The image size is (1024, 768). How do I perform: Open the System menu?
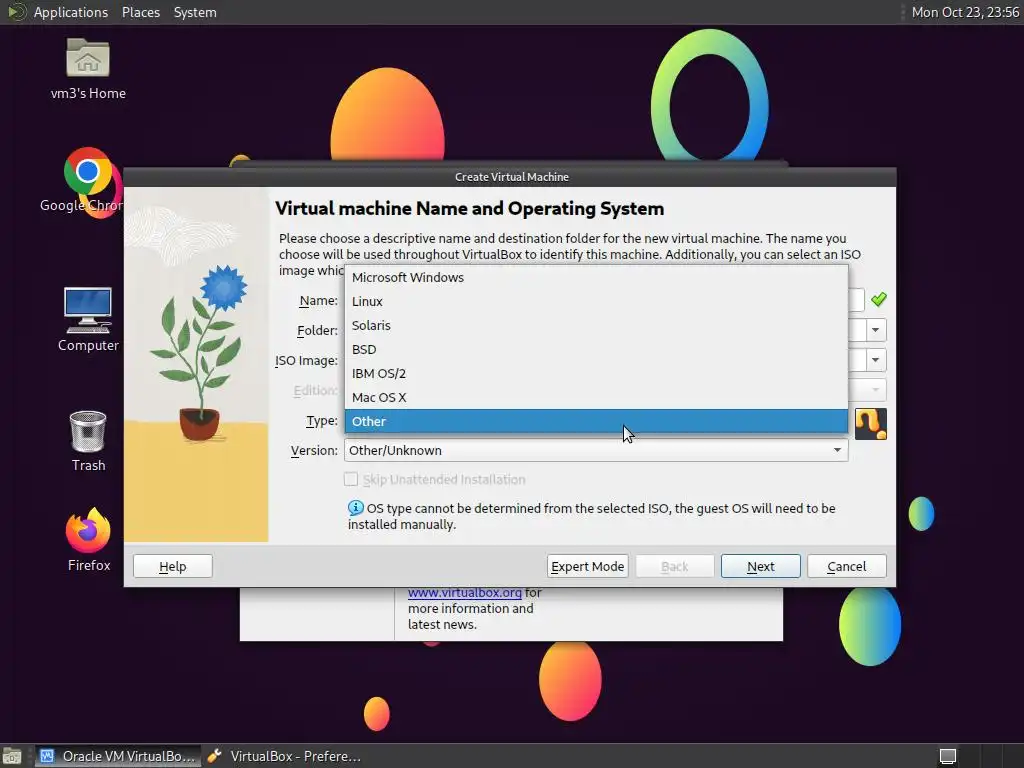click(195, 12)
